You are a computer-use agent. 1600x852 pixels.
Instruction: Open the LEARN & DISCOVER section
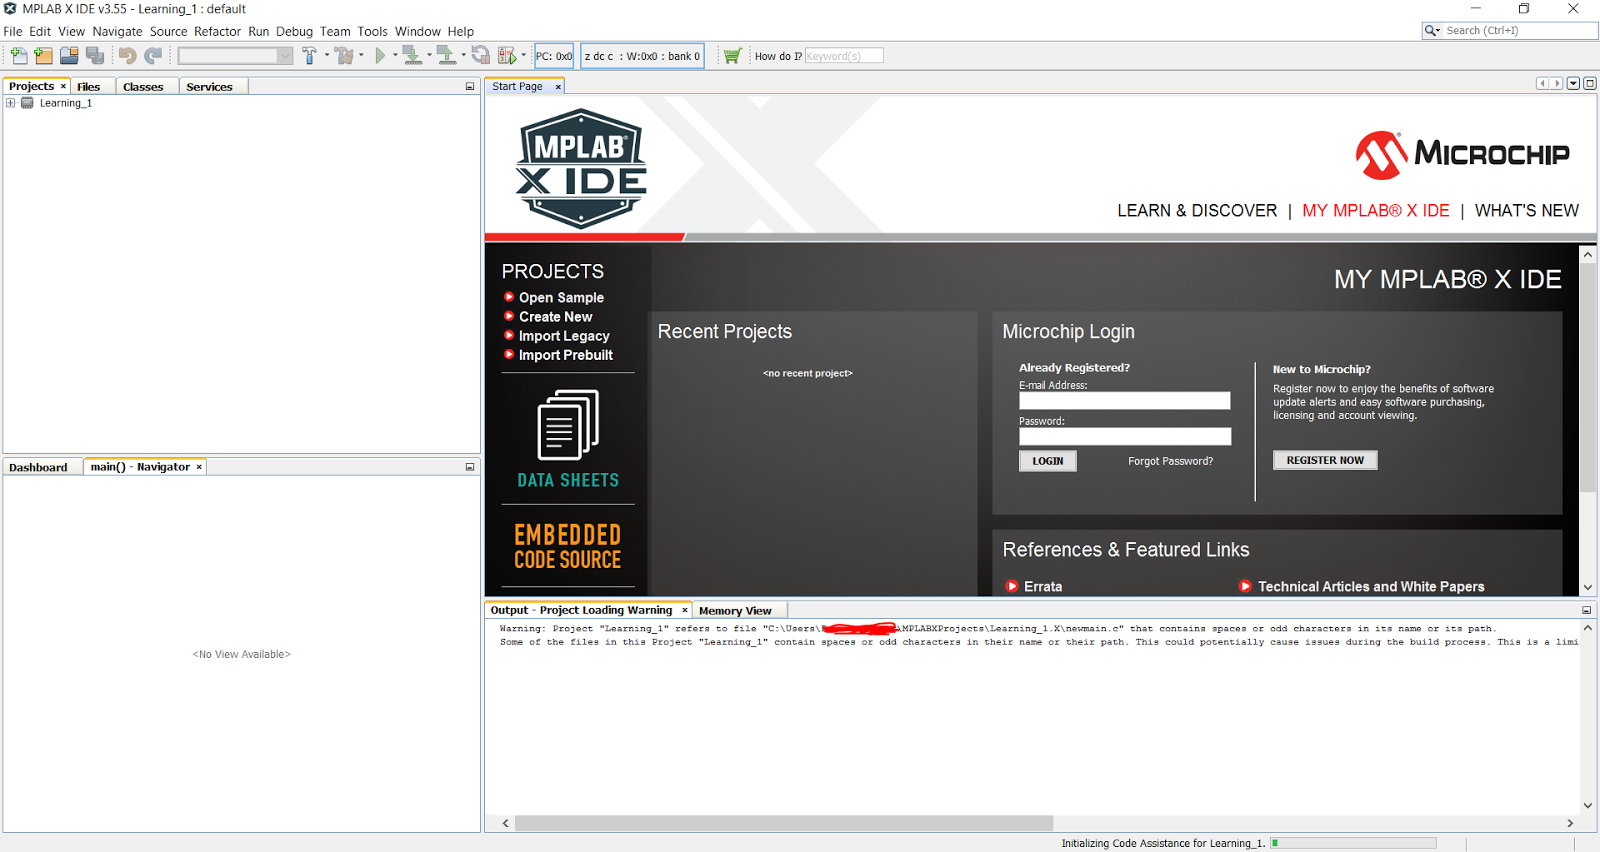coord(1197,211)
